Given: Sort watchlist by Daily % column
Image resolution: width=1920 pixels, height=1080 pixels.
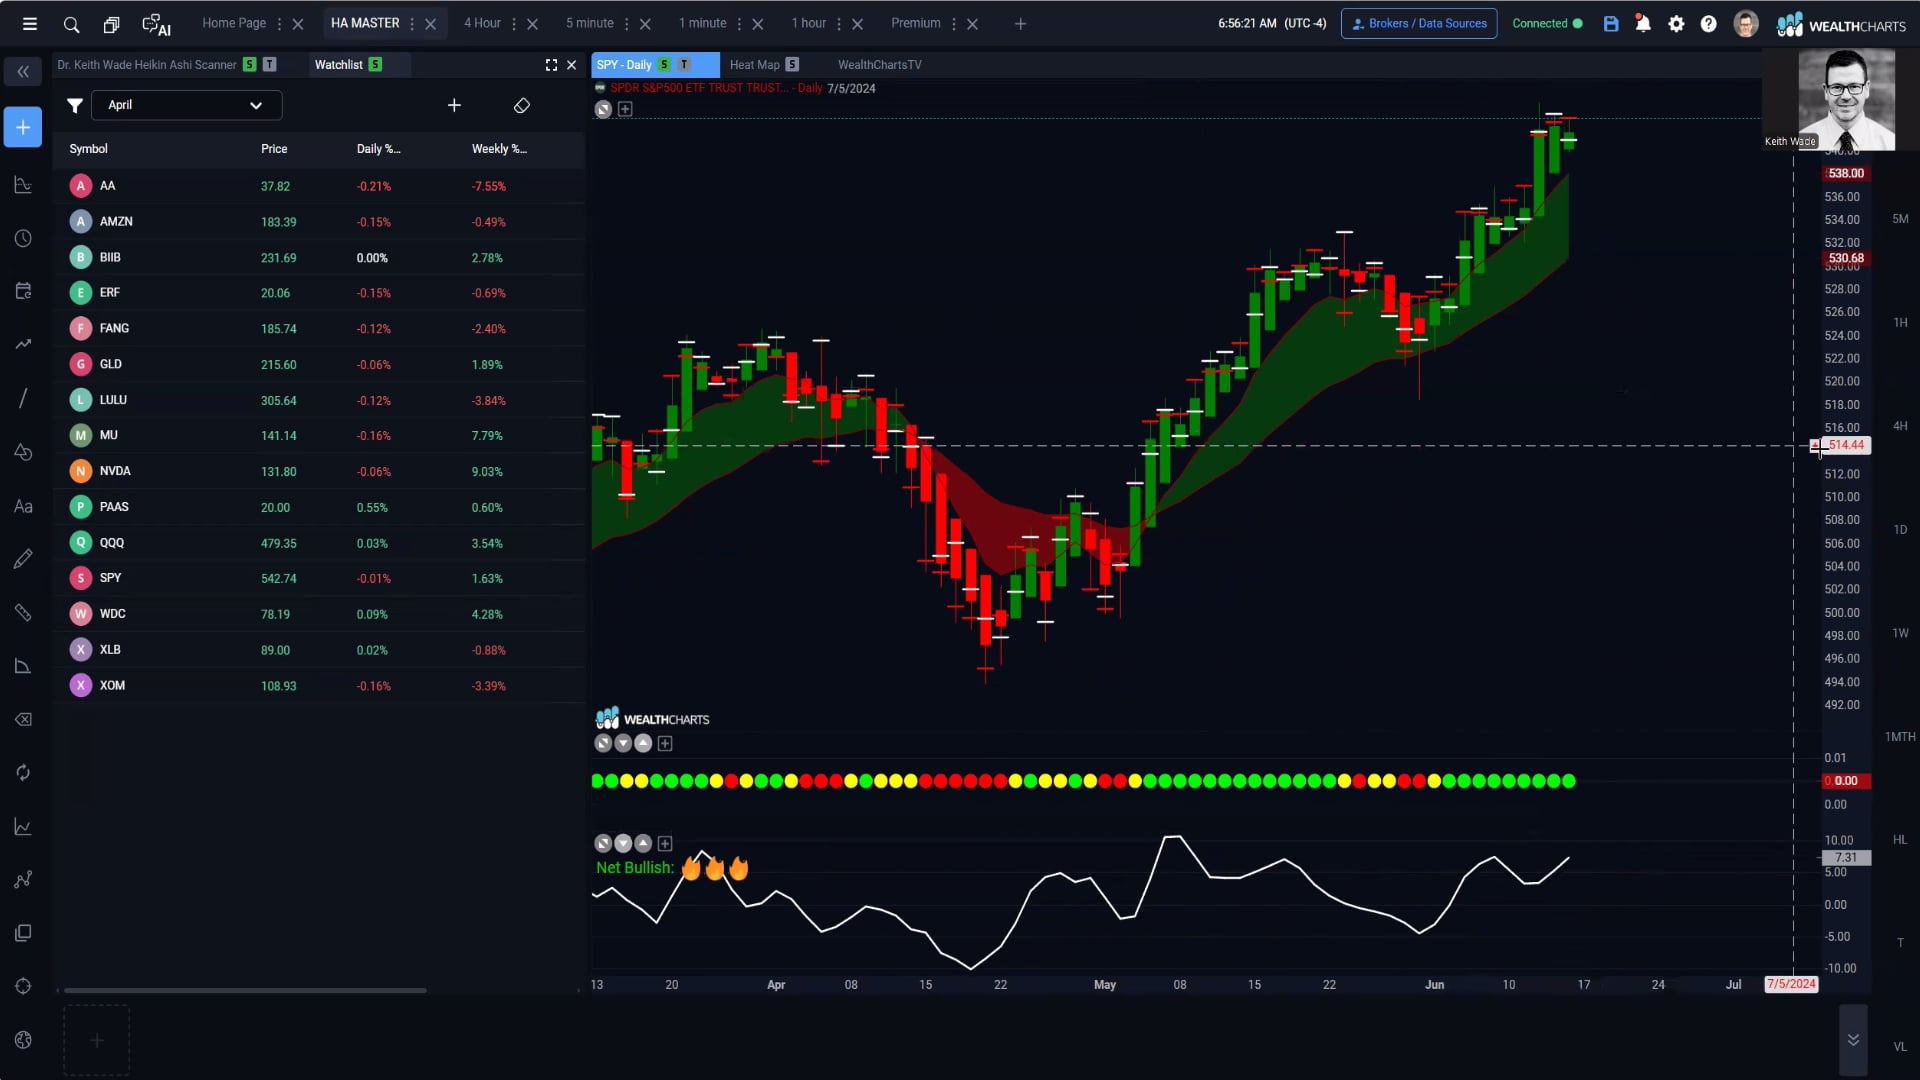Looking at the screenshot, I should pos(378,149).
